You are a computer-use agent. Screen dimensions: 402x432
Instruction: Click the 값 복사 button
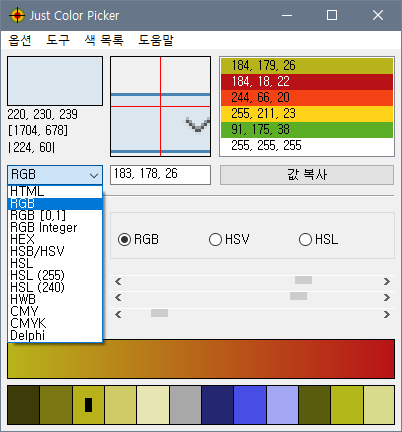coord(307,175)
